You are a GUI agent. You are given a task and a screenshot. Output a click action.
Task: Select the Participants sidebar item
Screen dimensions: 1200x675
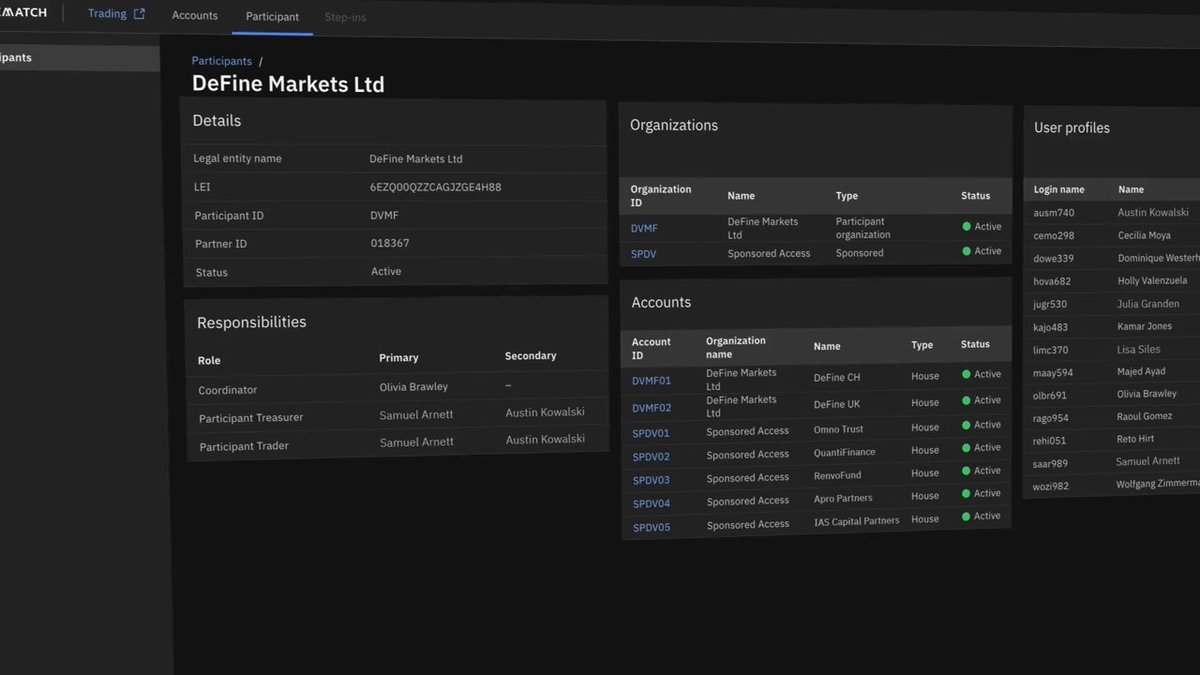(79, 58)
